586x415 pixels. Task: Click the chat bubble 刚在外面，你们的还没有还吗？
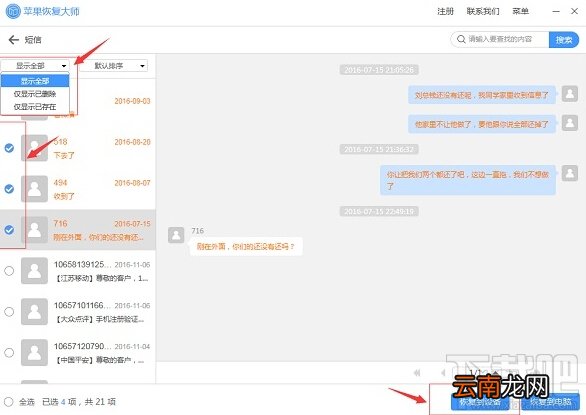(246, 246)
